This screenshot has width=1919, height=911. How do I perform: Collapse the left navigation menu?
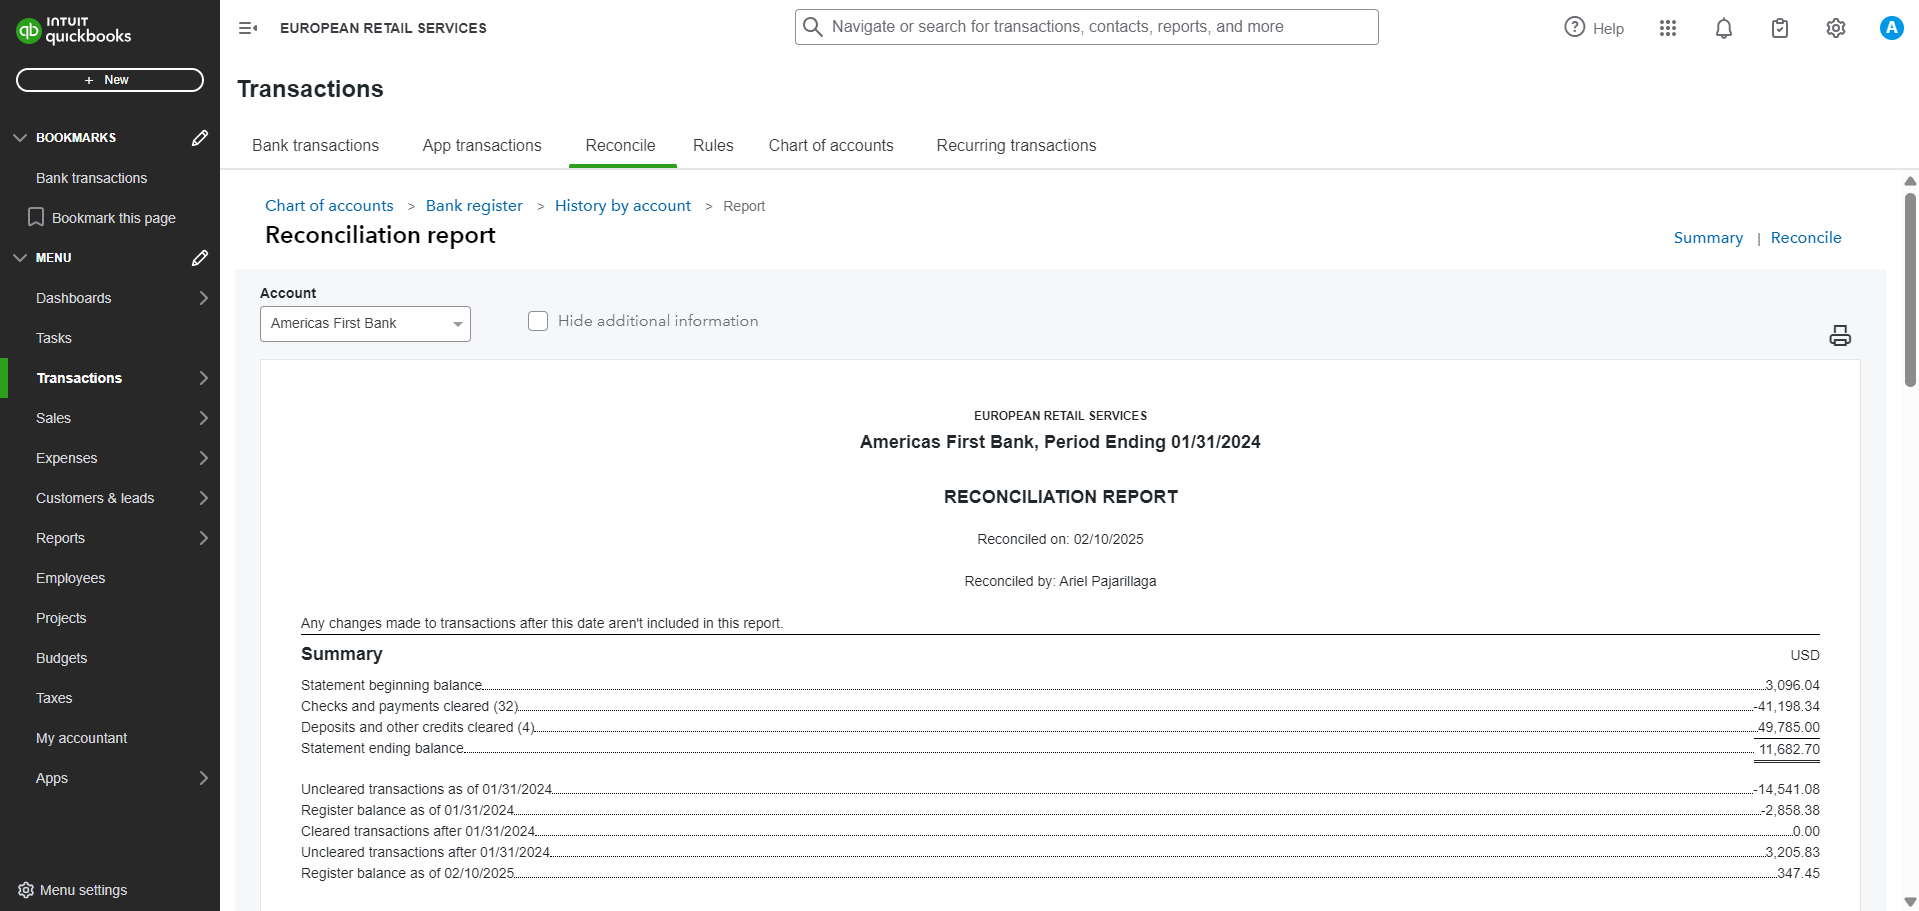(x=248, y=28)
